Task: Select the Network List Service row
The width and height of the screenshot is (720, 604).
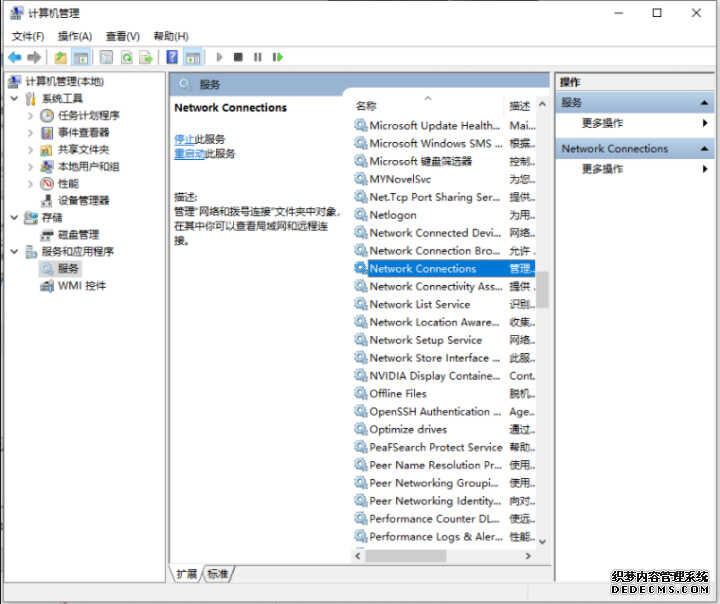Action: (x=444, y=305)
